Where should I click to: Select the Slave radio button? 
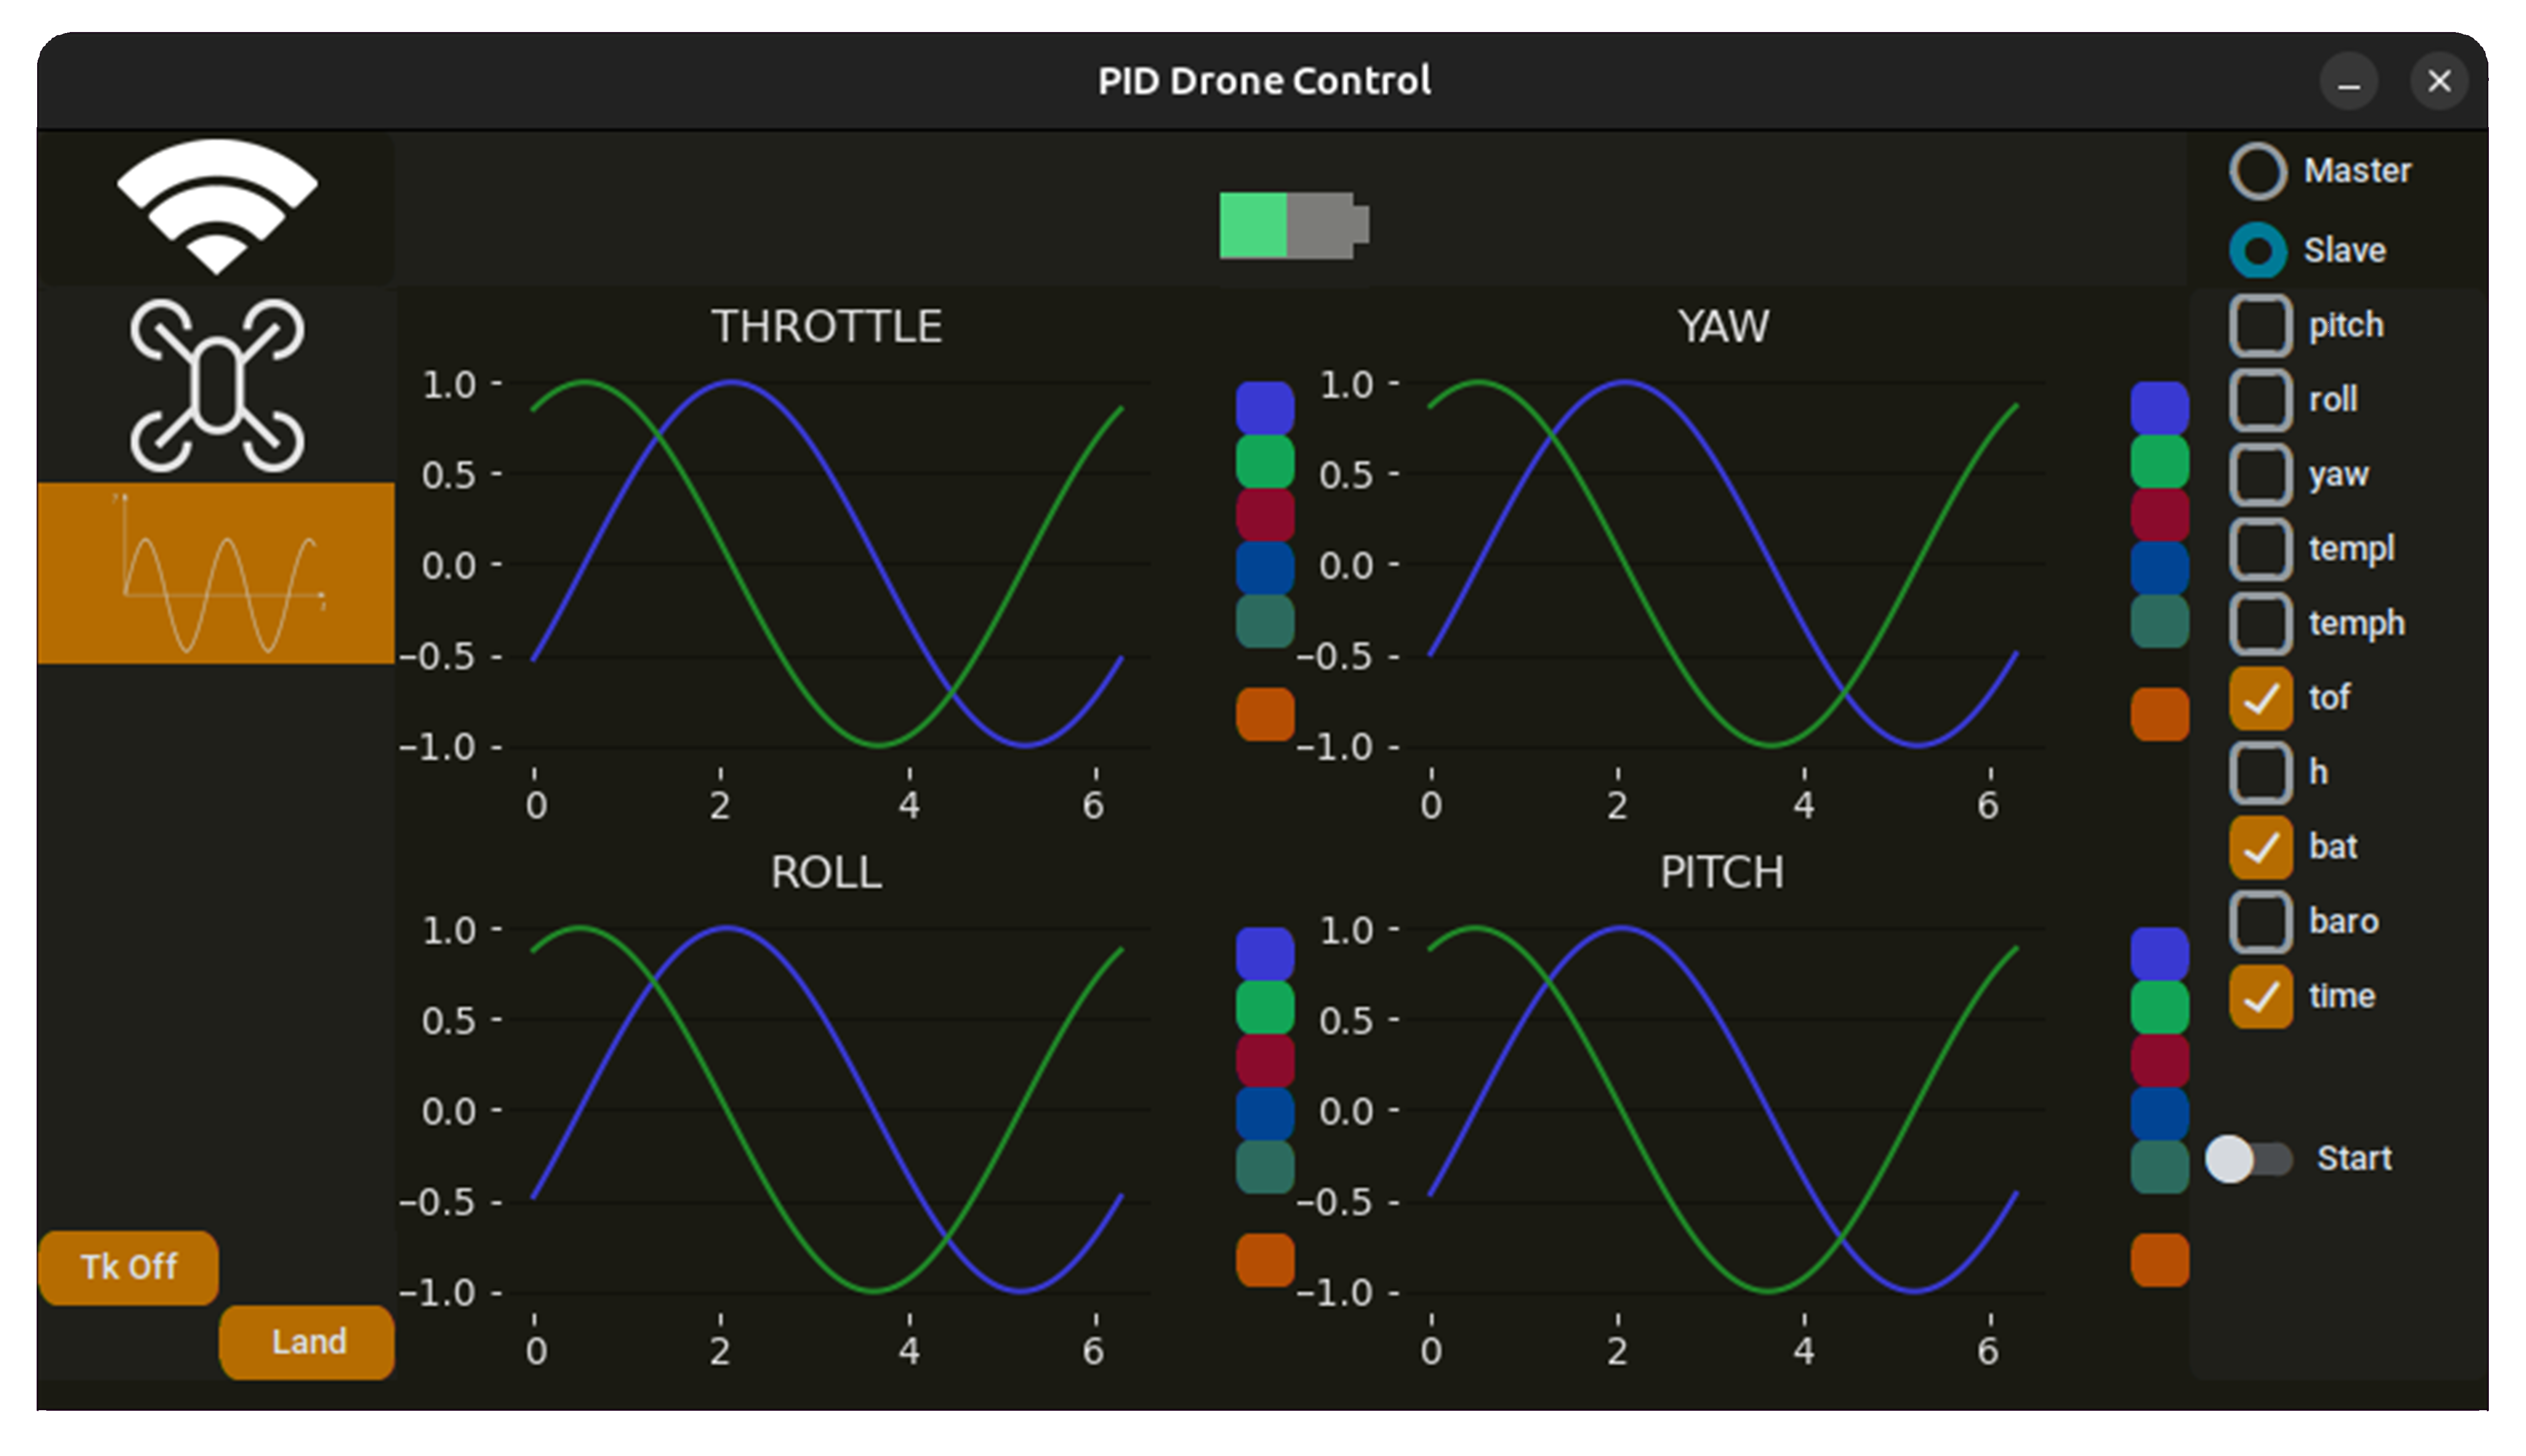coord(2257,251)
